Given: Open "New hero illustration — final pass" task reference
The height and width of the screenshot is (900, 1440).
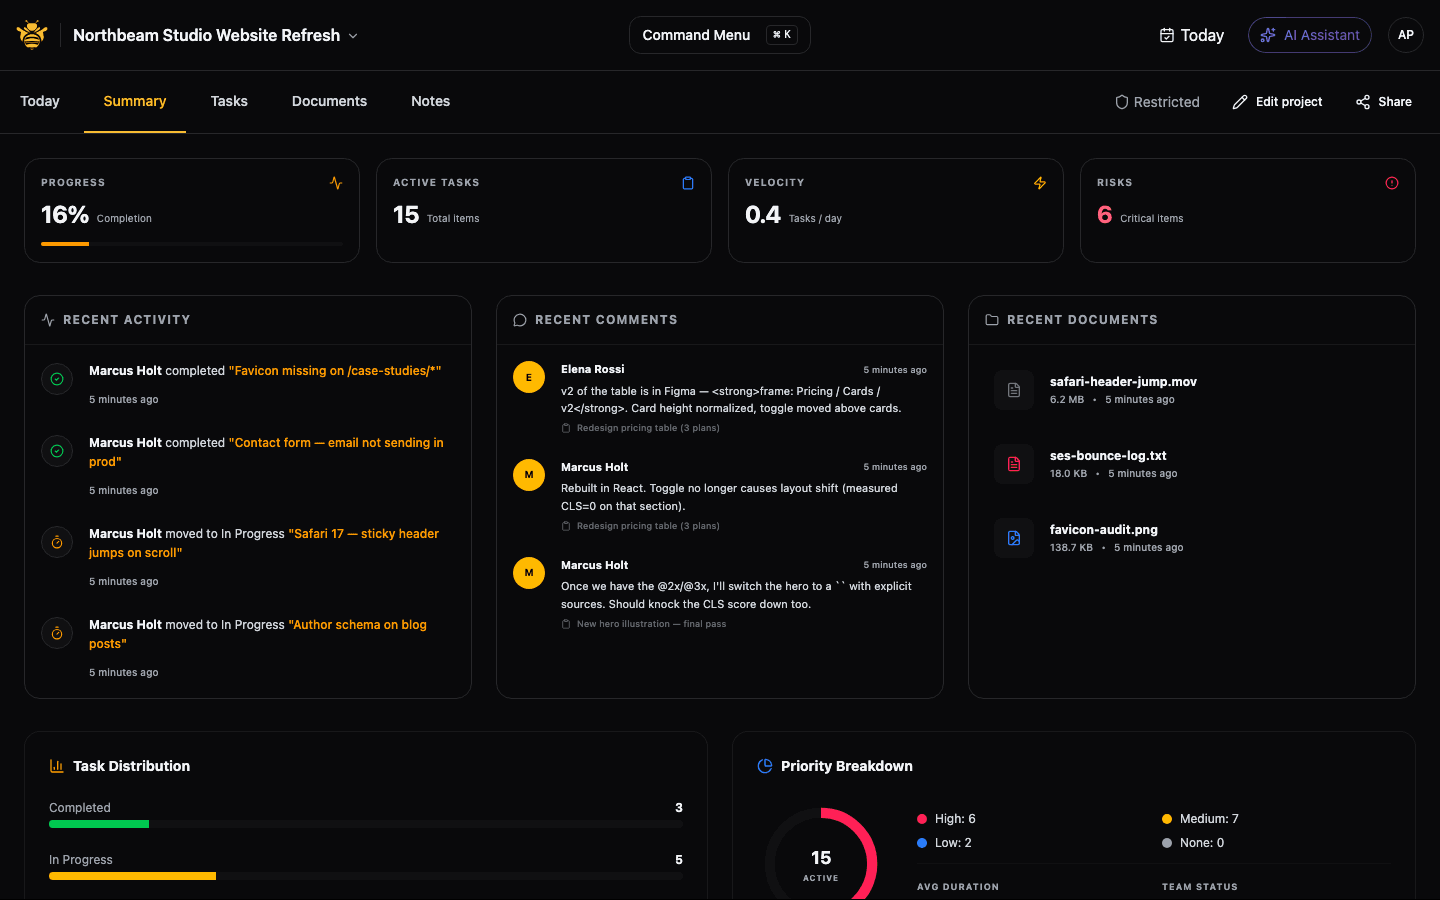Looking at the screenshot, I should tap(651, 624).
